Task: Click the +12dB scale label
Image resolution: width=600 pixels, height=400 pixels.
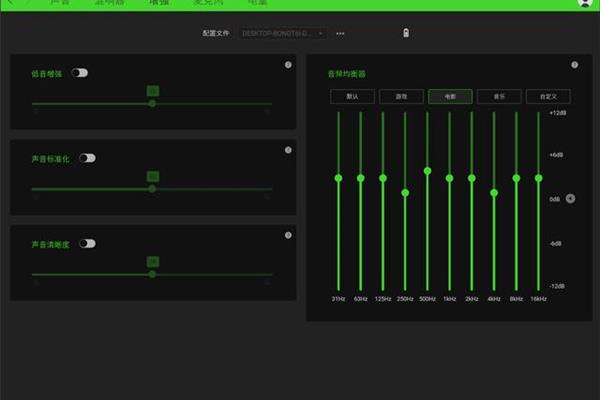Action: [558, 113]
